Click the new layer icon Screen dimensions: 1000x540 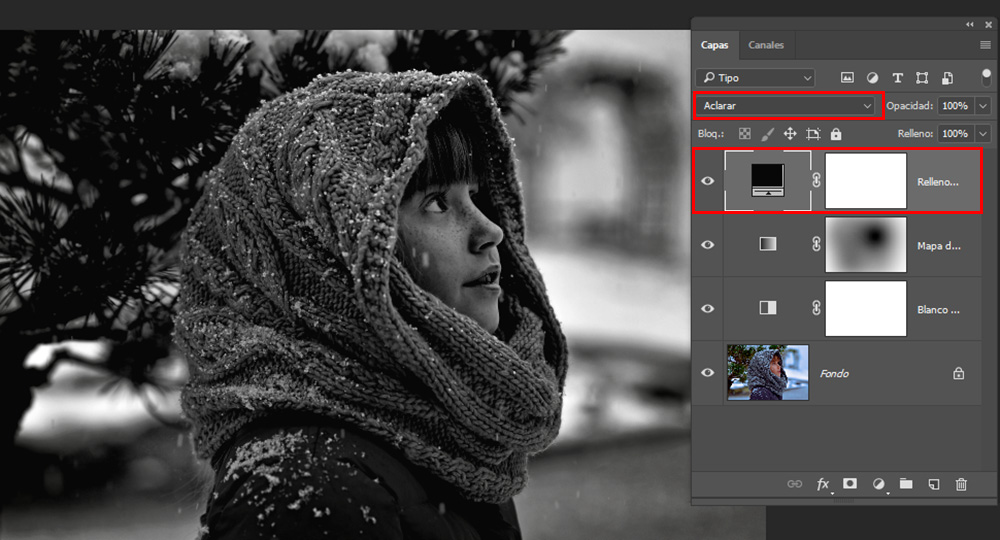pyautogui.click(x=933, y=484)
